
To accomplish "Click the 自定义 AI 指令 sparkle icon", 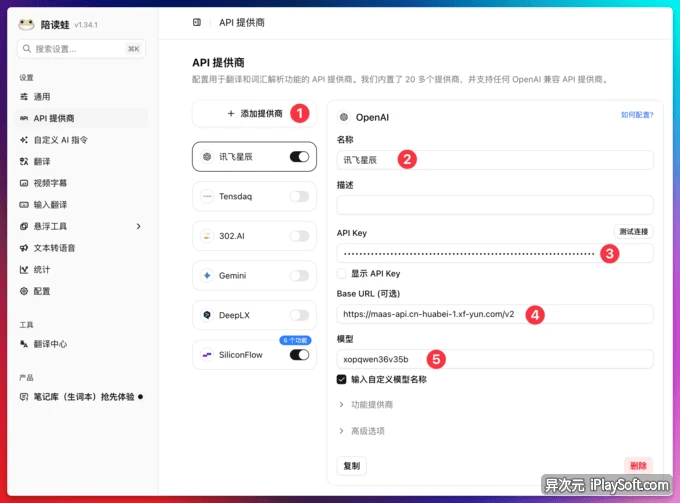I will click(24, 140).
